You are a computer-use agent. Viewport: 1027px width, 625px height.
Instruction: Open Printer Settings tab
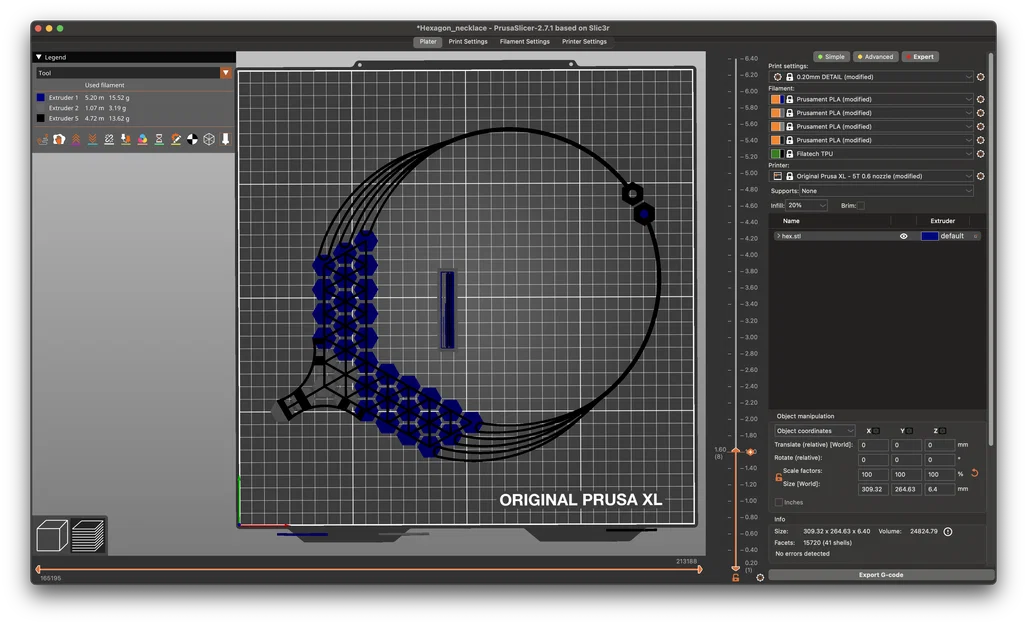tap(584, 42)
